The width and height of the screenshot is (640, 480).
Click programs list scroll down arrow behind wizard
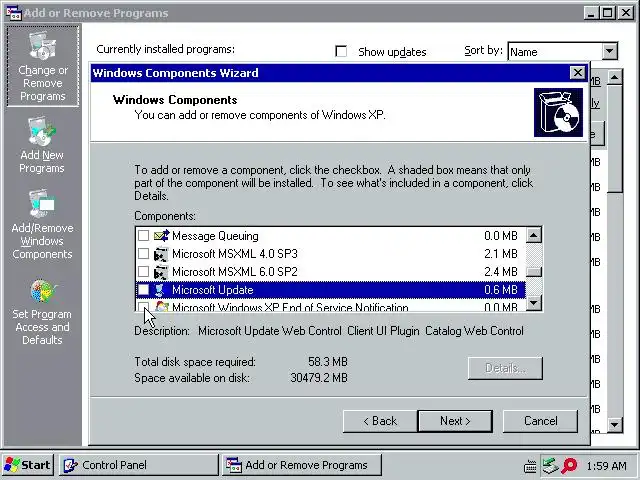click(x=615, y=424)
